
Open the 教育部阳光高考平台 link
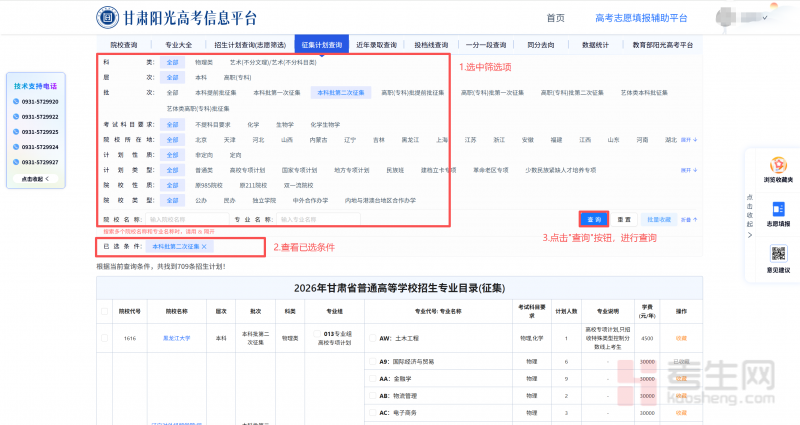click(663, 45)
